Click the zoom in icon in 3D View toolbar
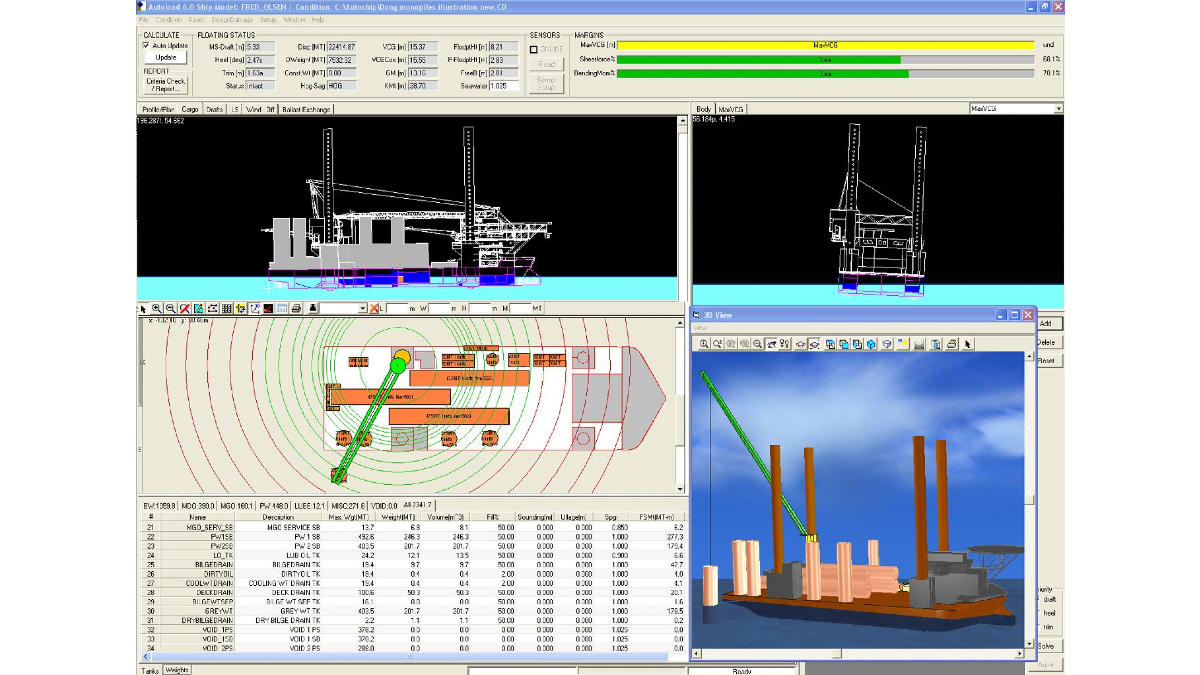This screenshot has height=675, width=1200. pyautogui.click(x=705, y=344)
